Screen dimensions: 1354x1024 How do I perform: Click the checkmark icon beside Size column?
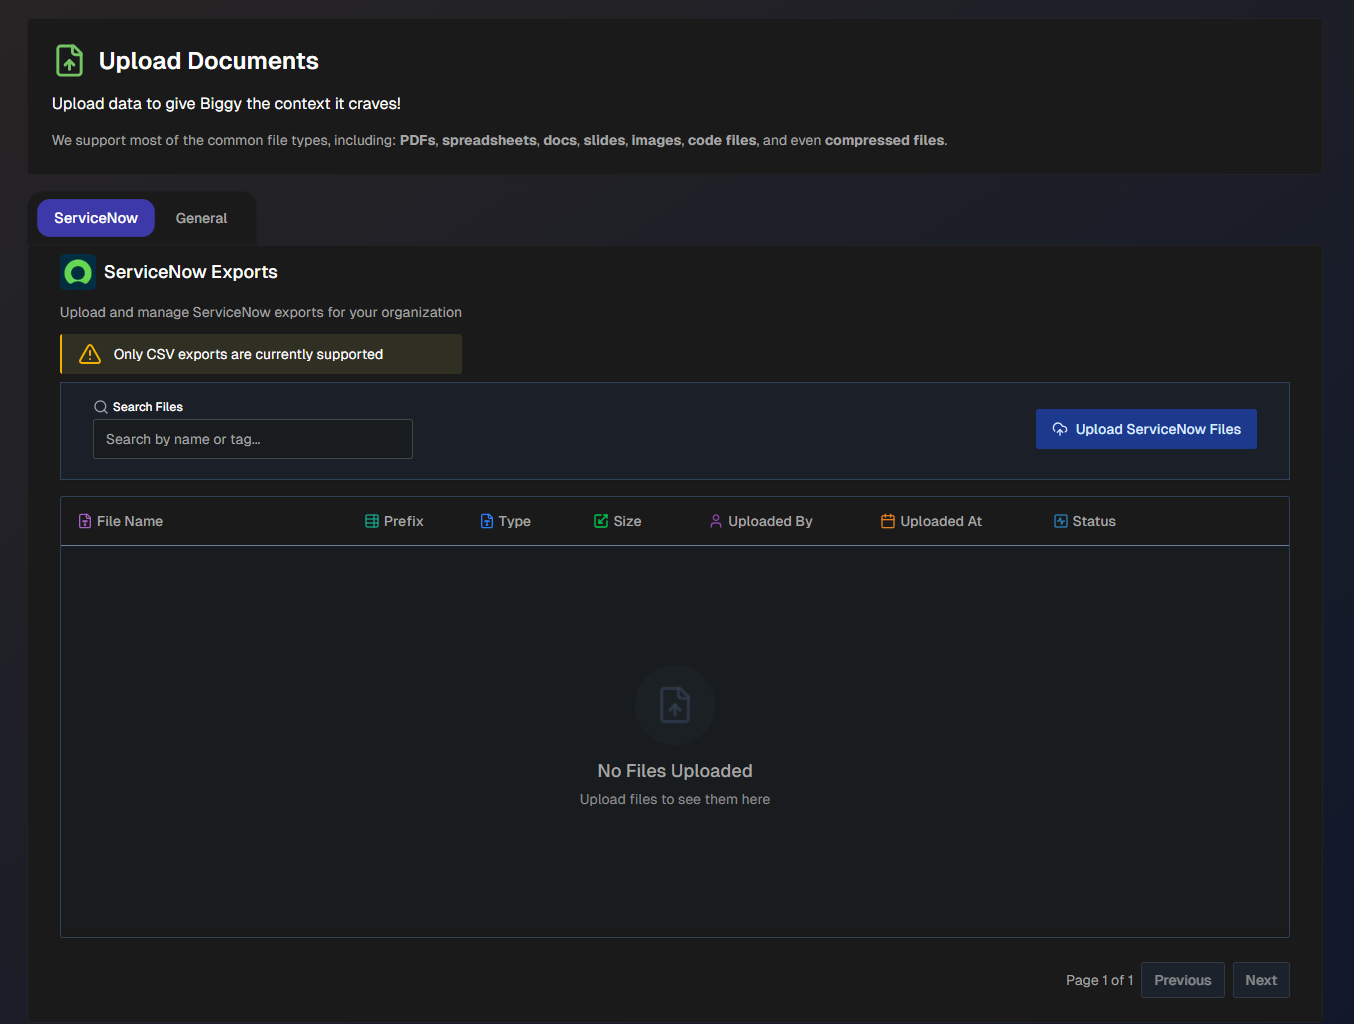(599, 520)
